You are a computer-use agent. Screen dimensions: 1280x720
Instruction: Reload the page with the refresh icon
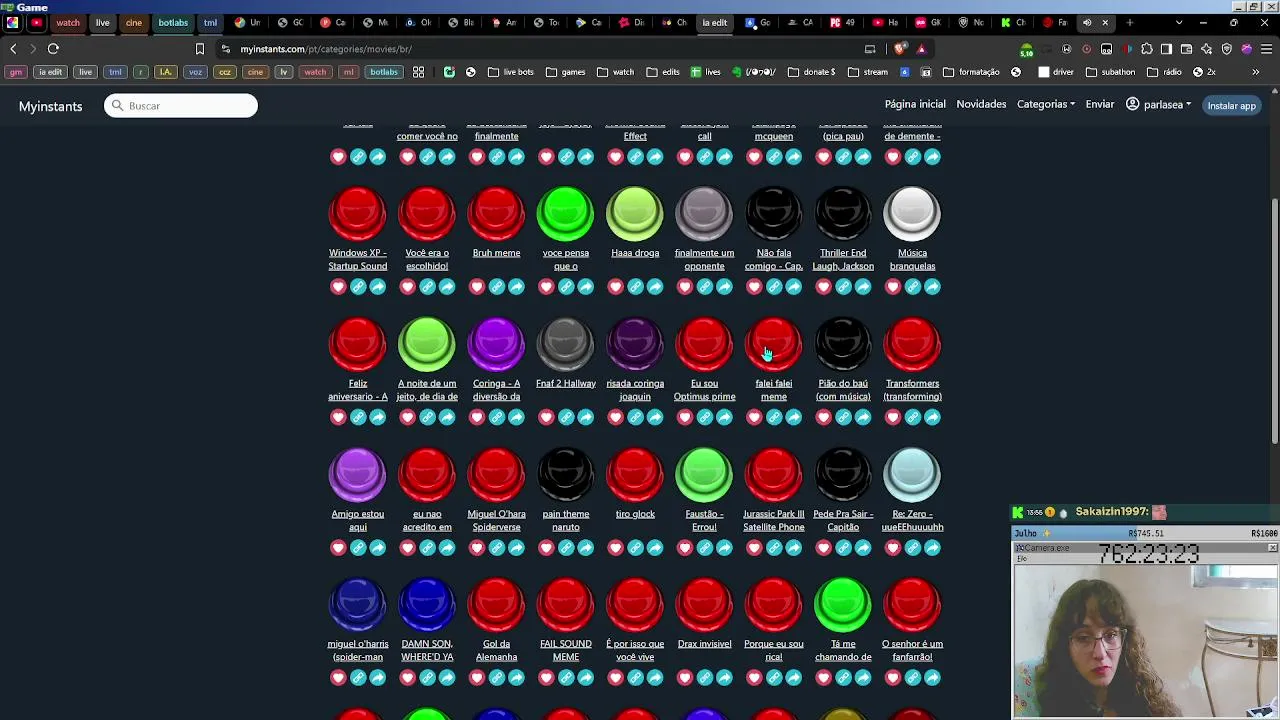pyautogui.click(x=53, y=49)
